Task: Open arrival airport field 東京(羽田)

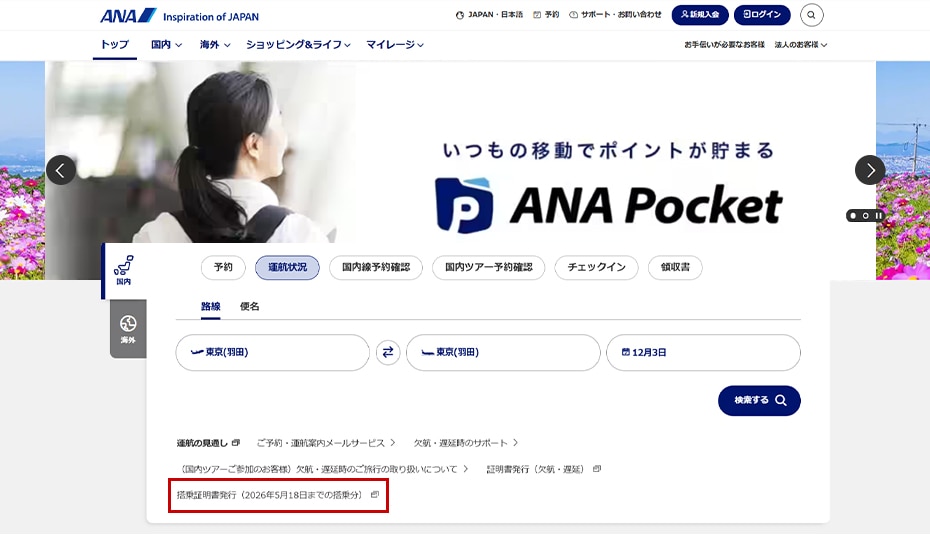Action: pos(503,353)
